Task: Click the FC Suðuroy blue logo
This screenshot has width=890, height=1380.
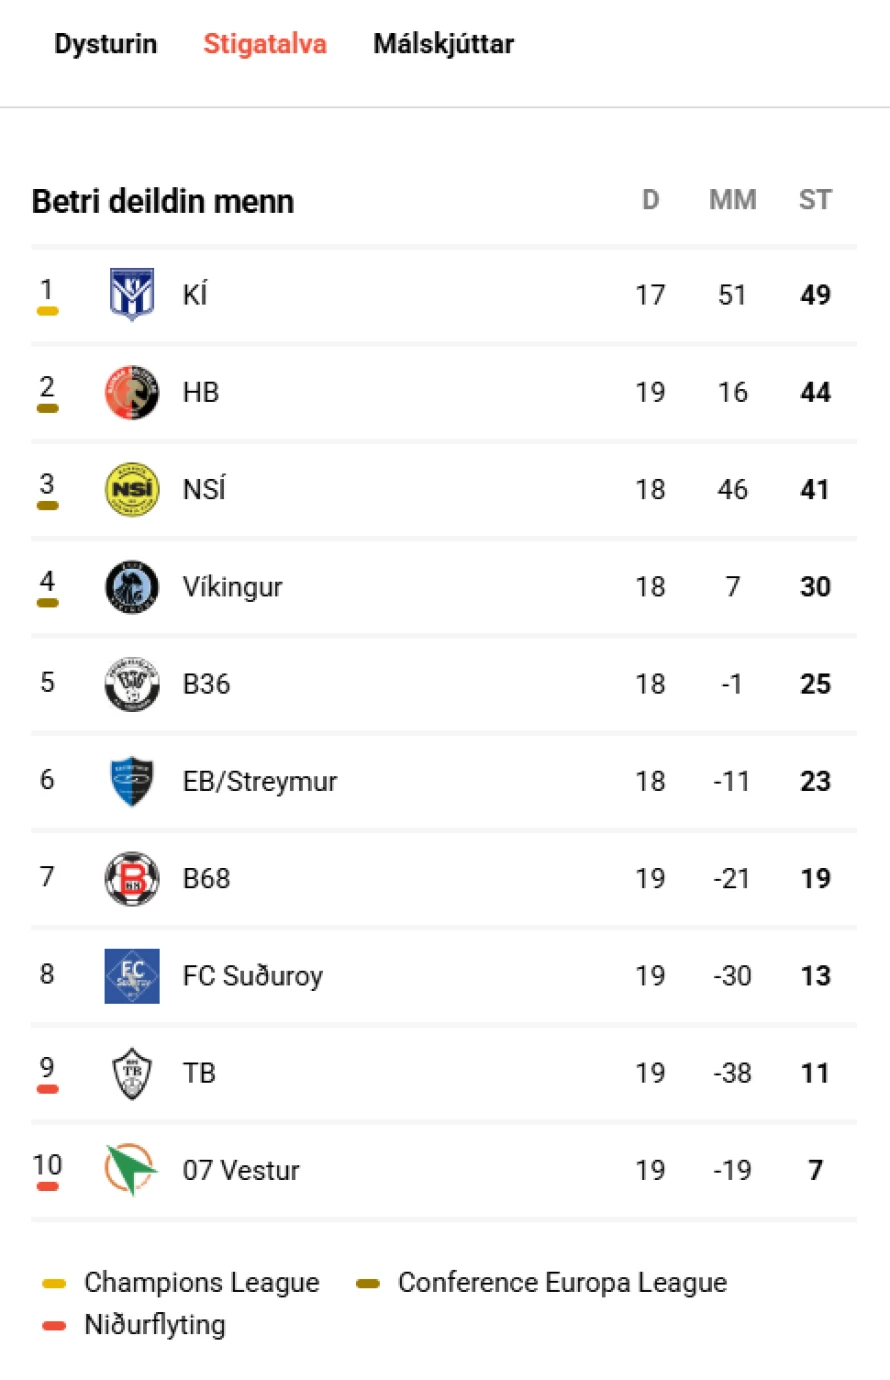Action: point(132,976)
